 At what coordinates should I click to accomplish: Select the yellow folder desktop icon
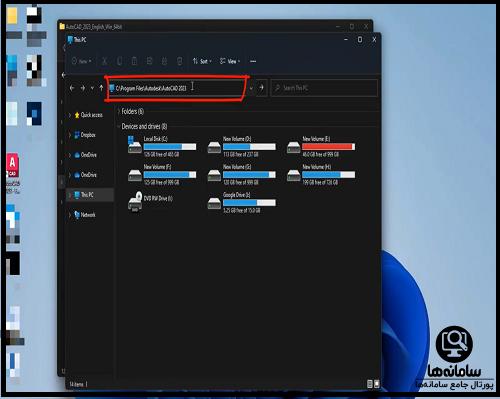[x=12, y=16]
